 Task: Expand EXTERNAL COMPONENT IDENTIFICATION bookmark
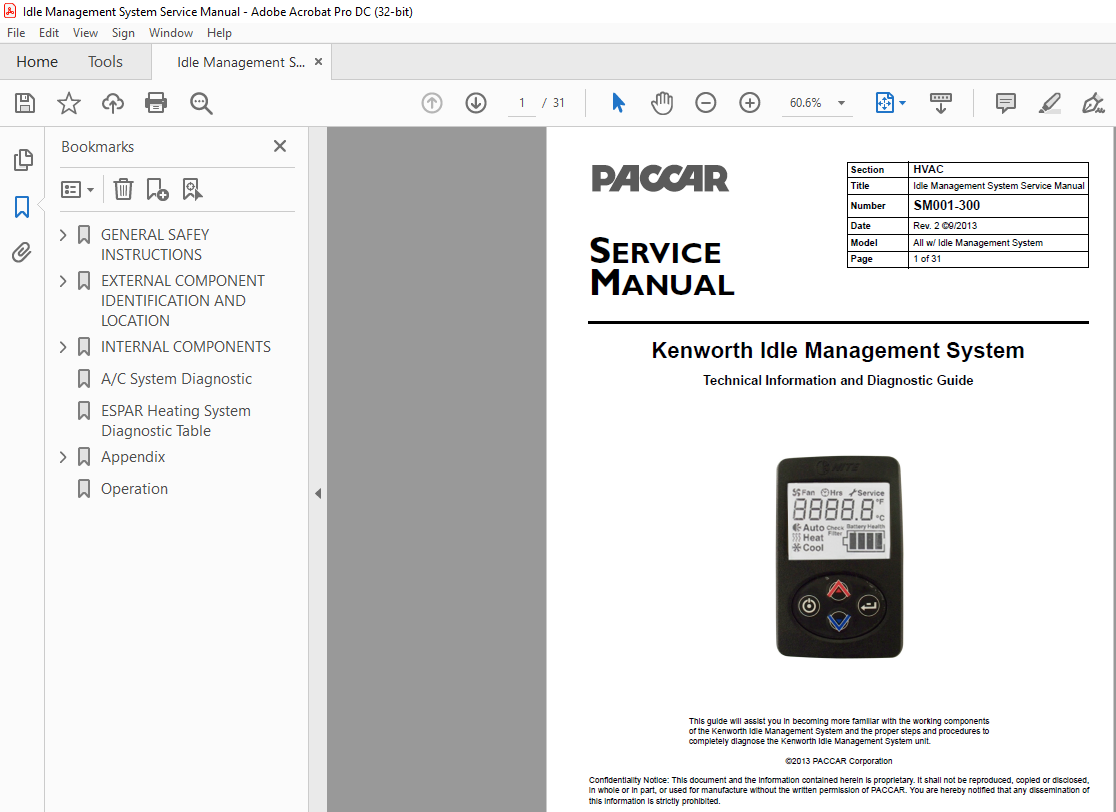tap(63, 281)
